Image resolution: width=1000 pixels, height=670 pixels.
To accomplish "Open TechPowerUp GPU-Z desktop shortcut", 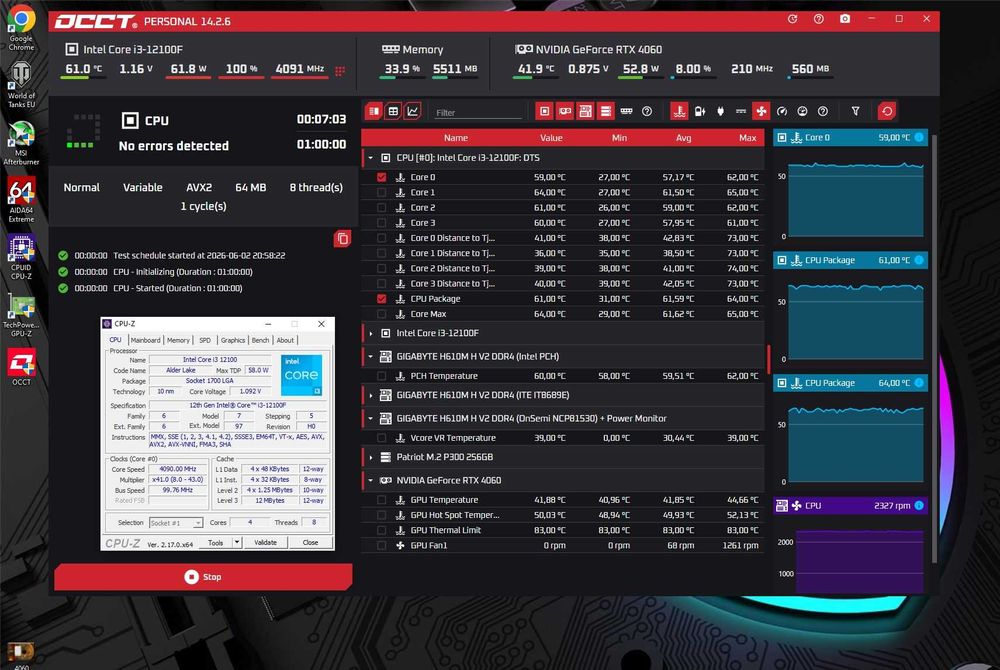I will (21, 314).
